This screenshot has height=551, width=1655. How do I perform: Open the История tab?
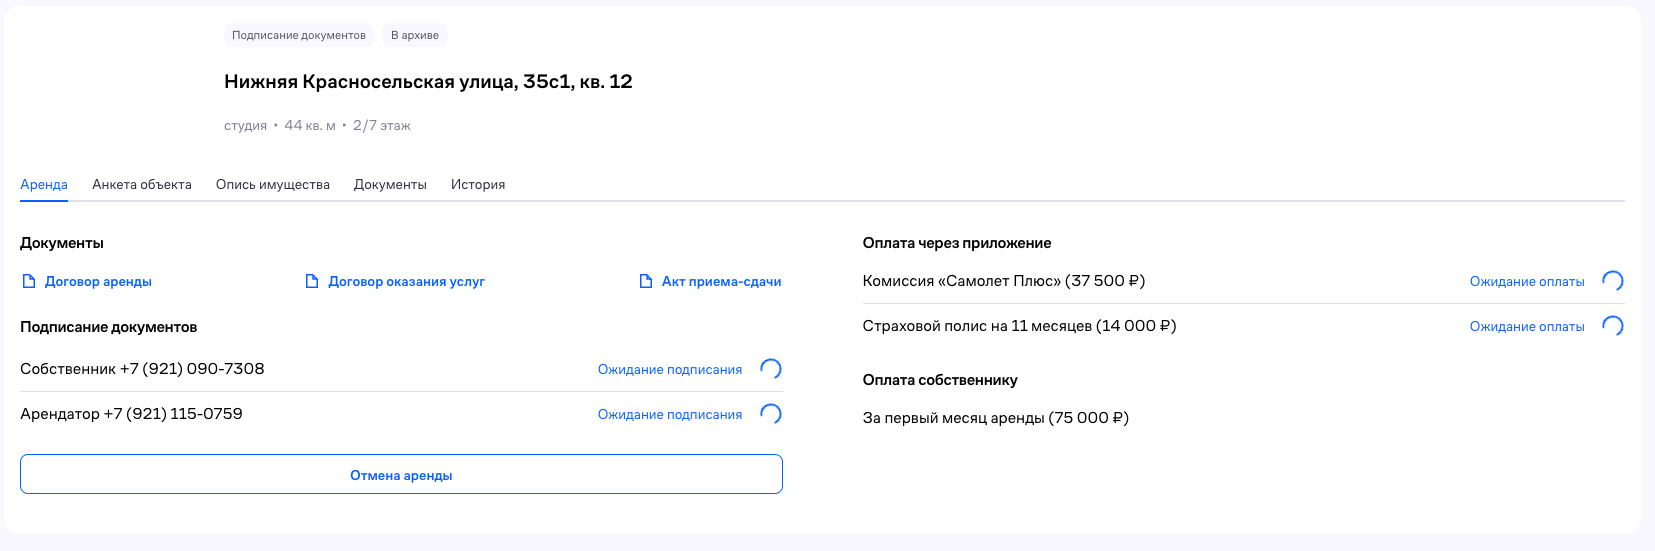click(x=478, y=184)
